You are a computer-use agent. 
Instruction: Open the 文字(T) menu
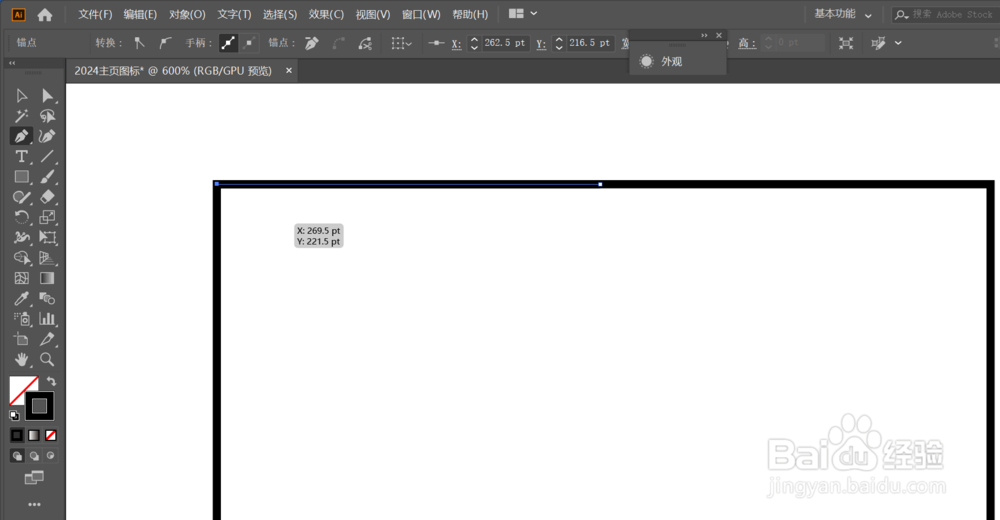(234, 14)
